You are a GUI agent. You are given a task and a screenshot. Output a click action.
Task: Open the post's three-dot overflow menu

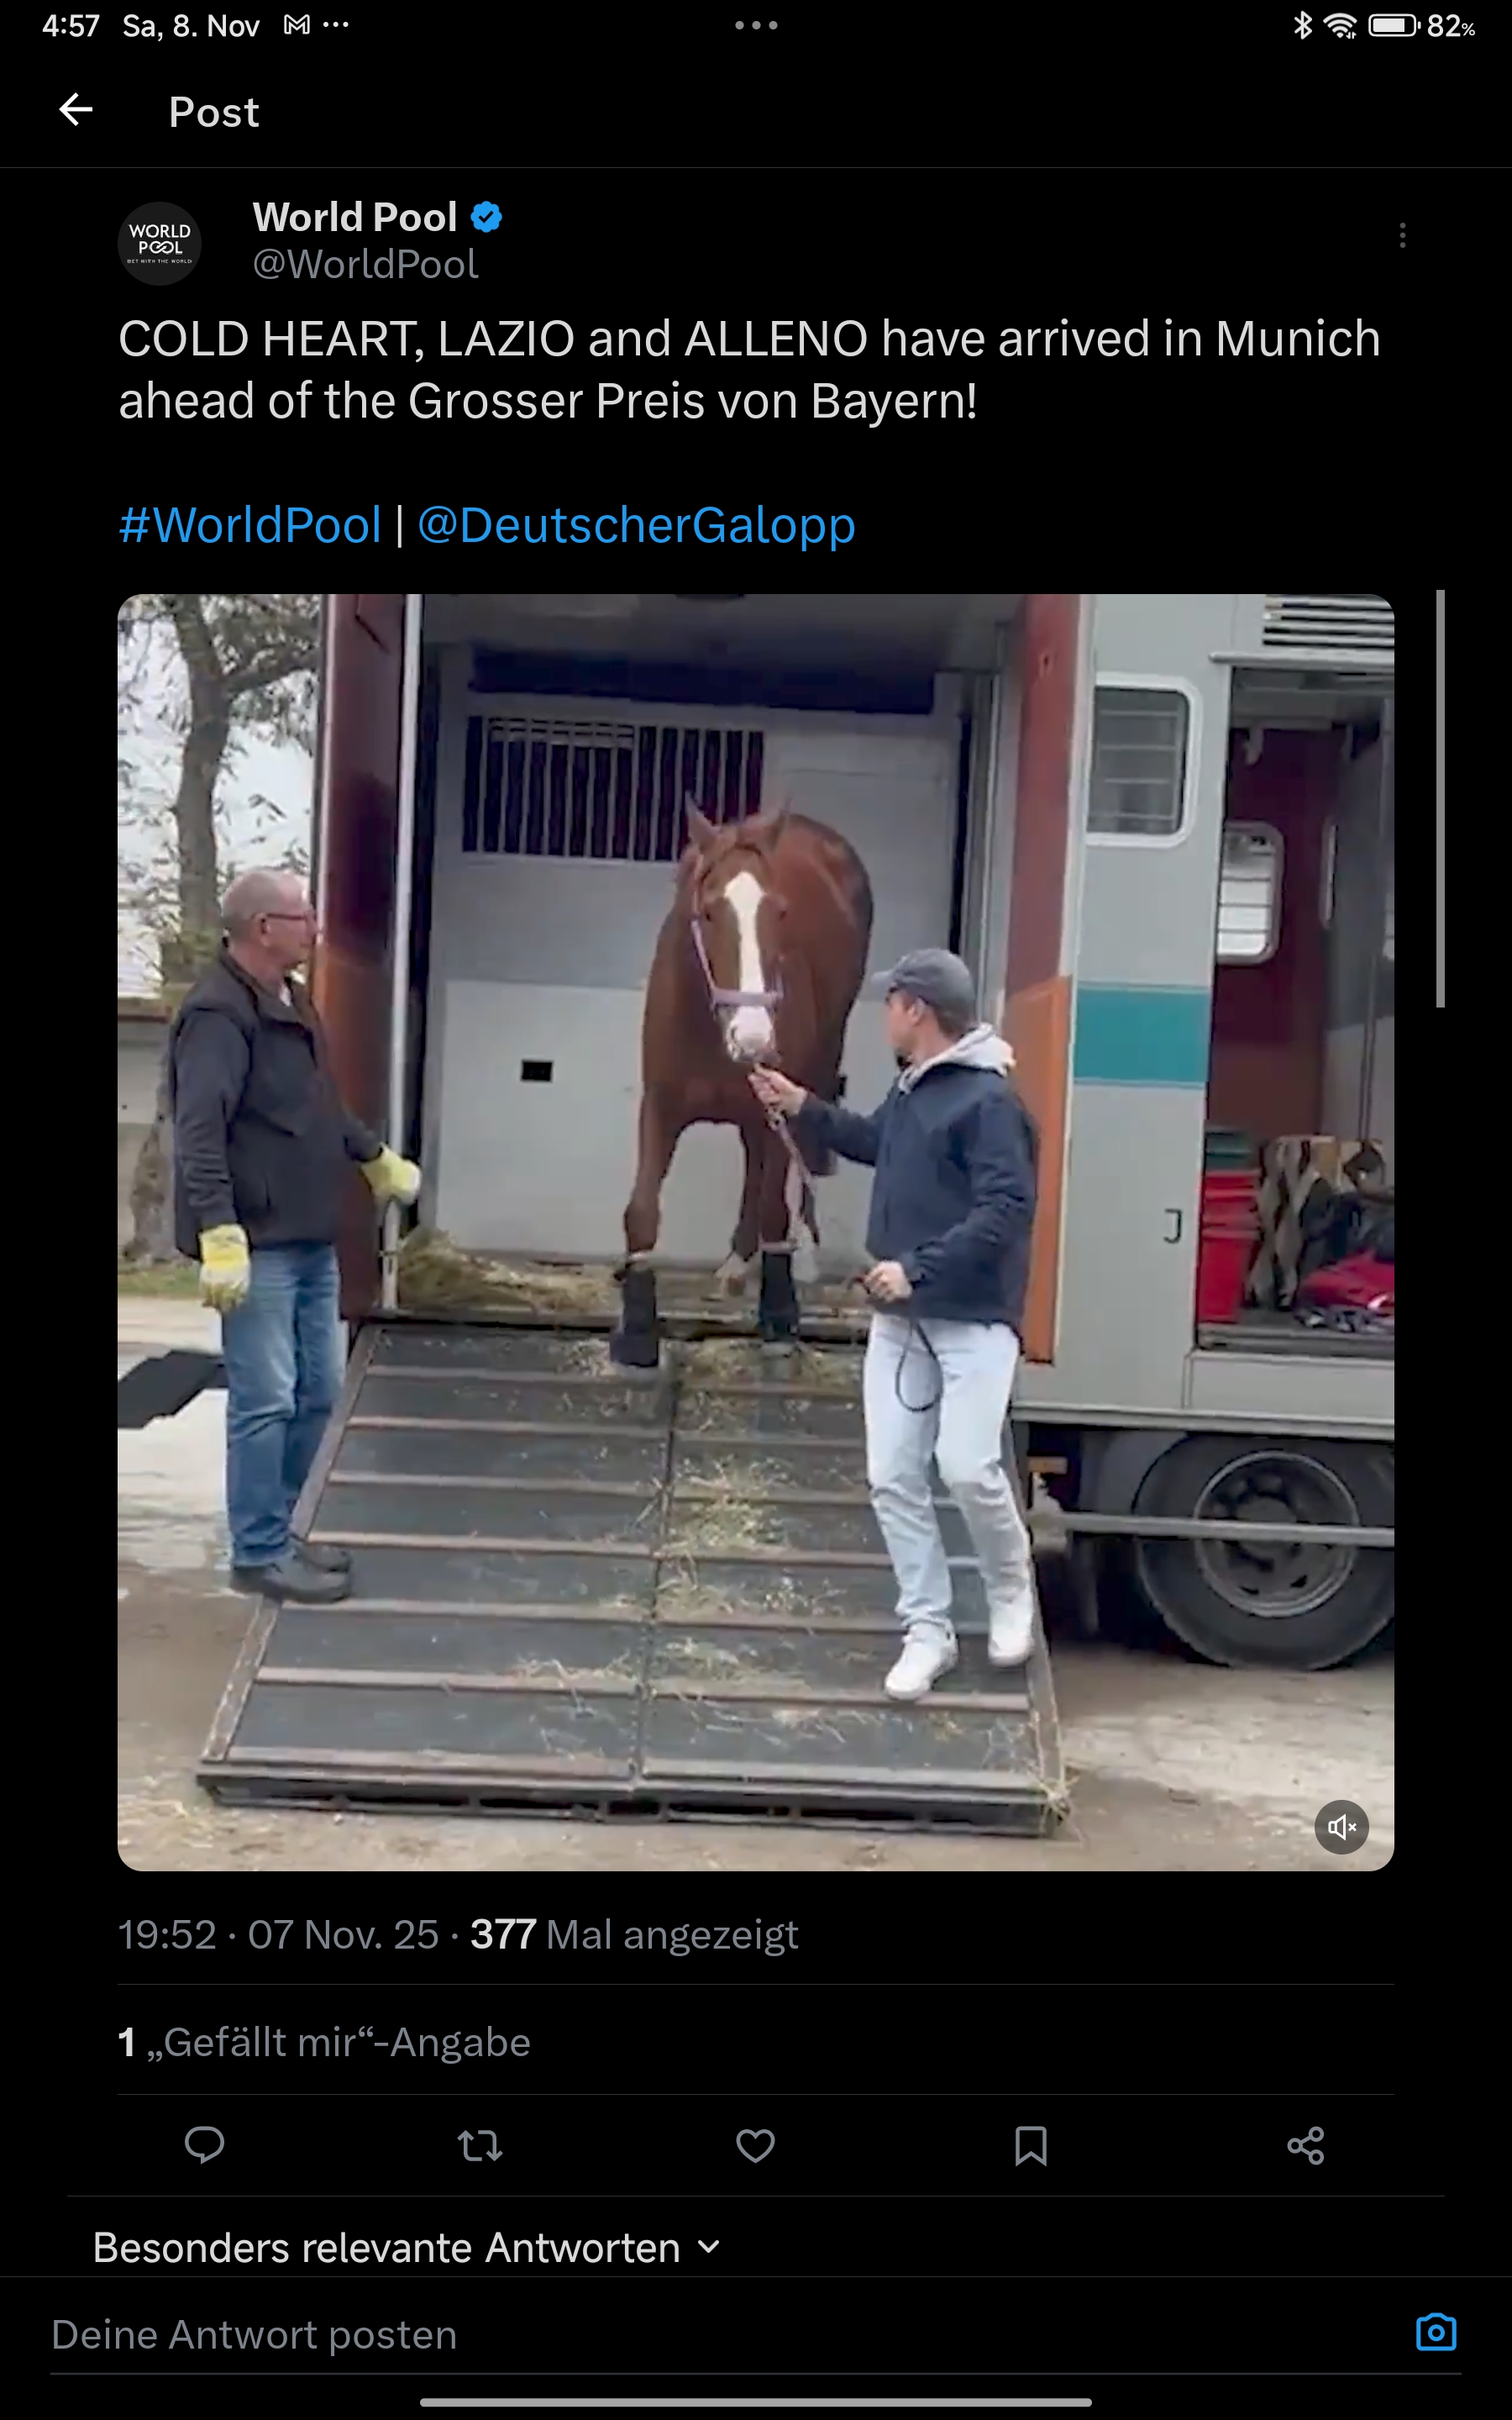[x=1402, y=235]
